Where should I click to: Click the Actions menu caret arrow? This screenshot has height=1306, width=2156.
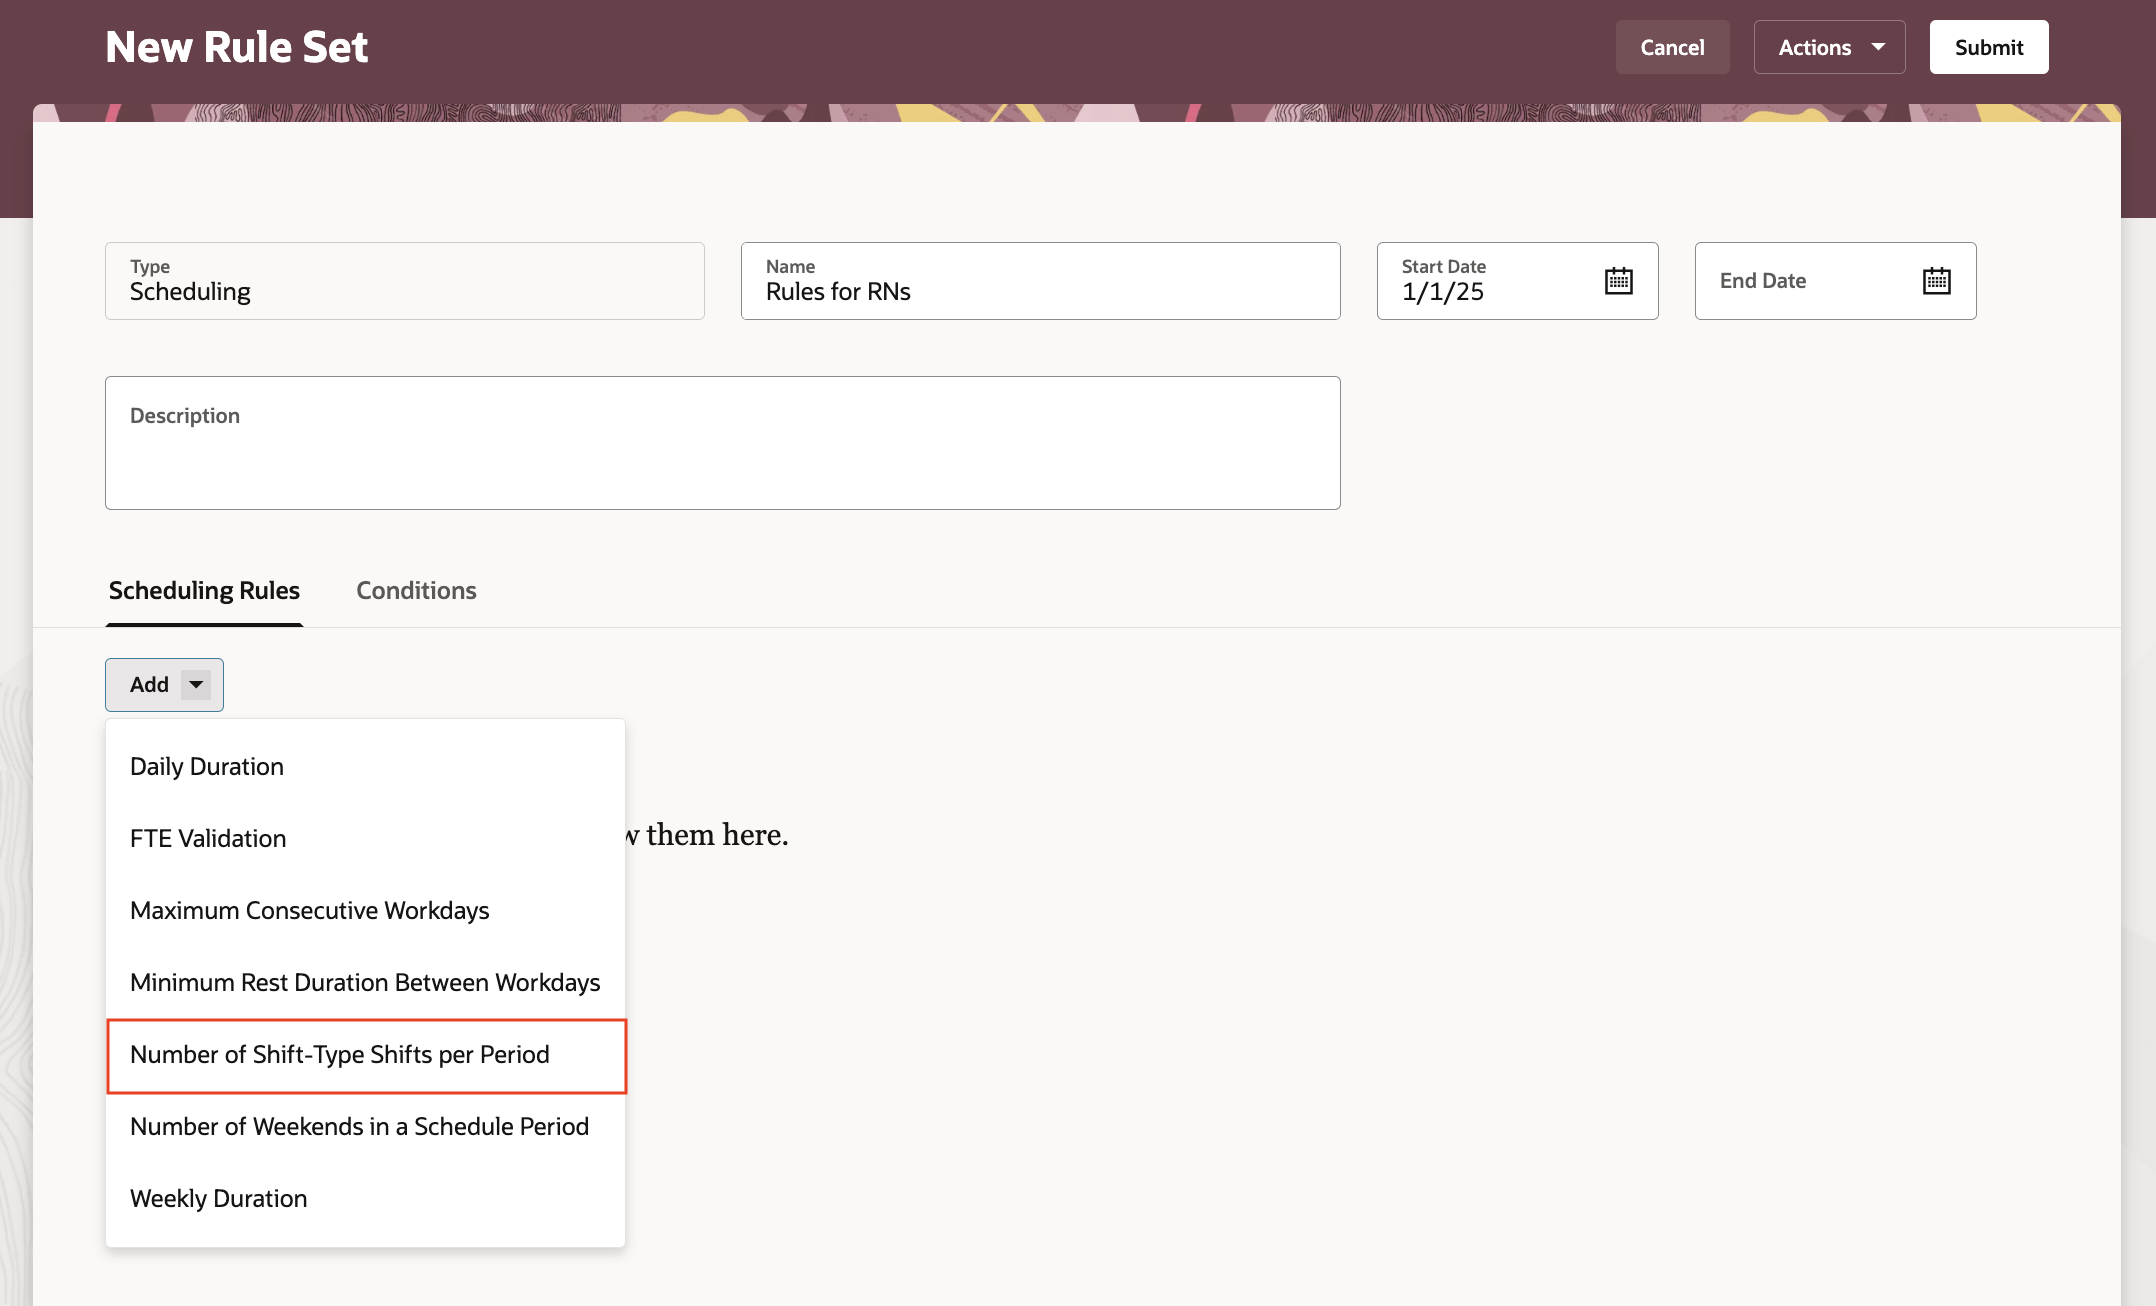1878,47
